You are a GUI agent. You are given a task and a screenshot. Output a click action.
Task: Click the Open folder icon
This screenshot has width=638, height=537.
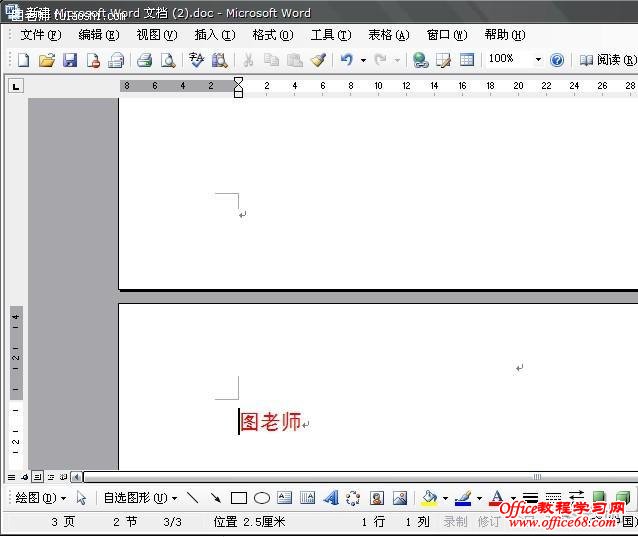click(46, 60)
